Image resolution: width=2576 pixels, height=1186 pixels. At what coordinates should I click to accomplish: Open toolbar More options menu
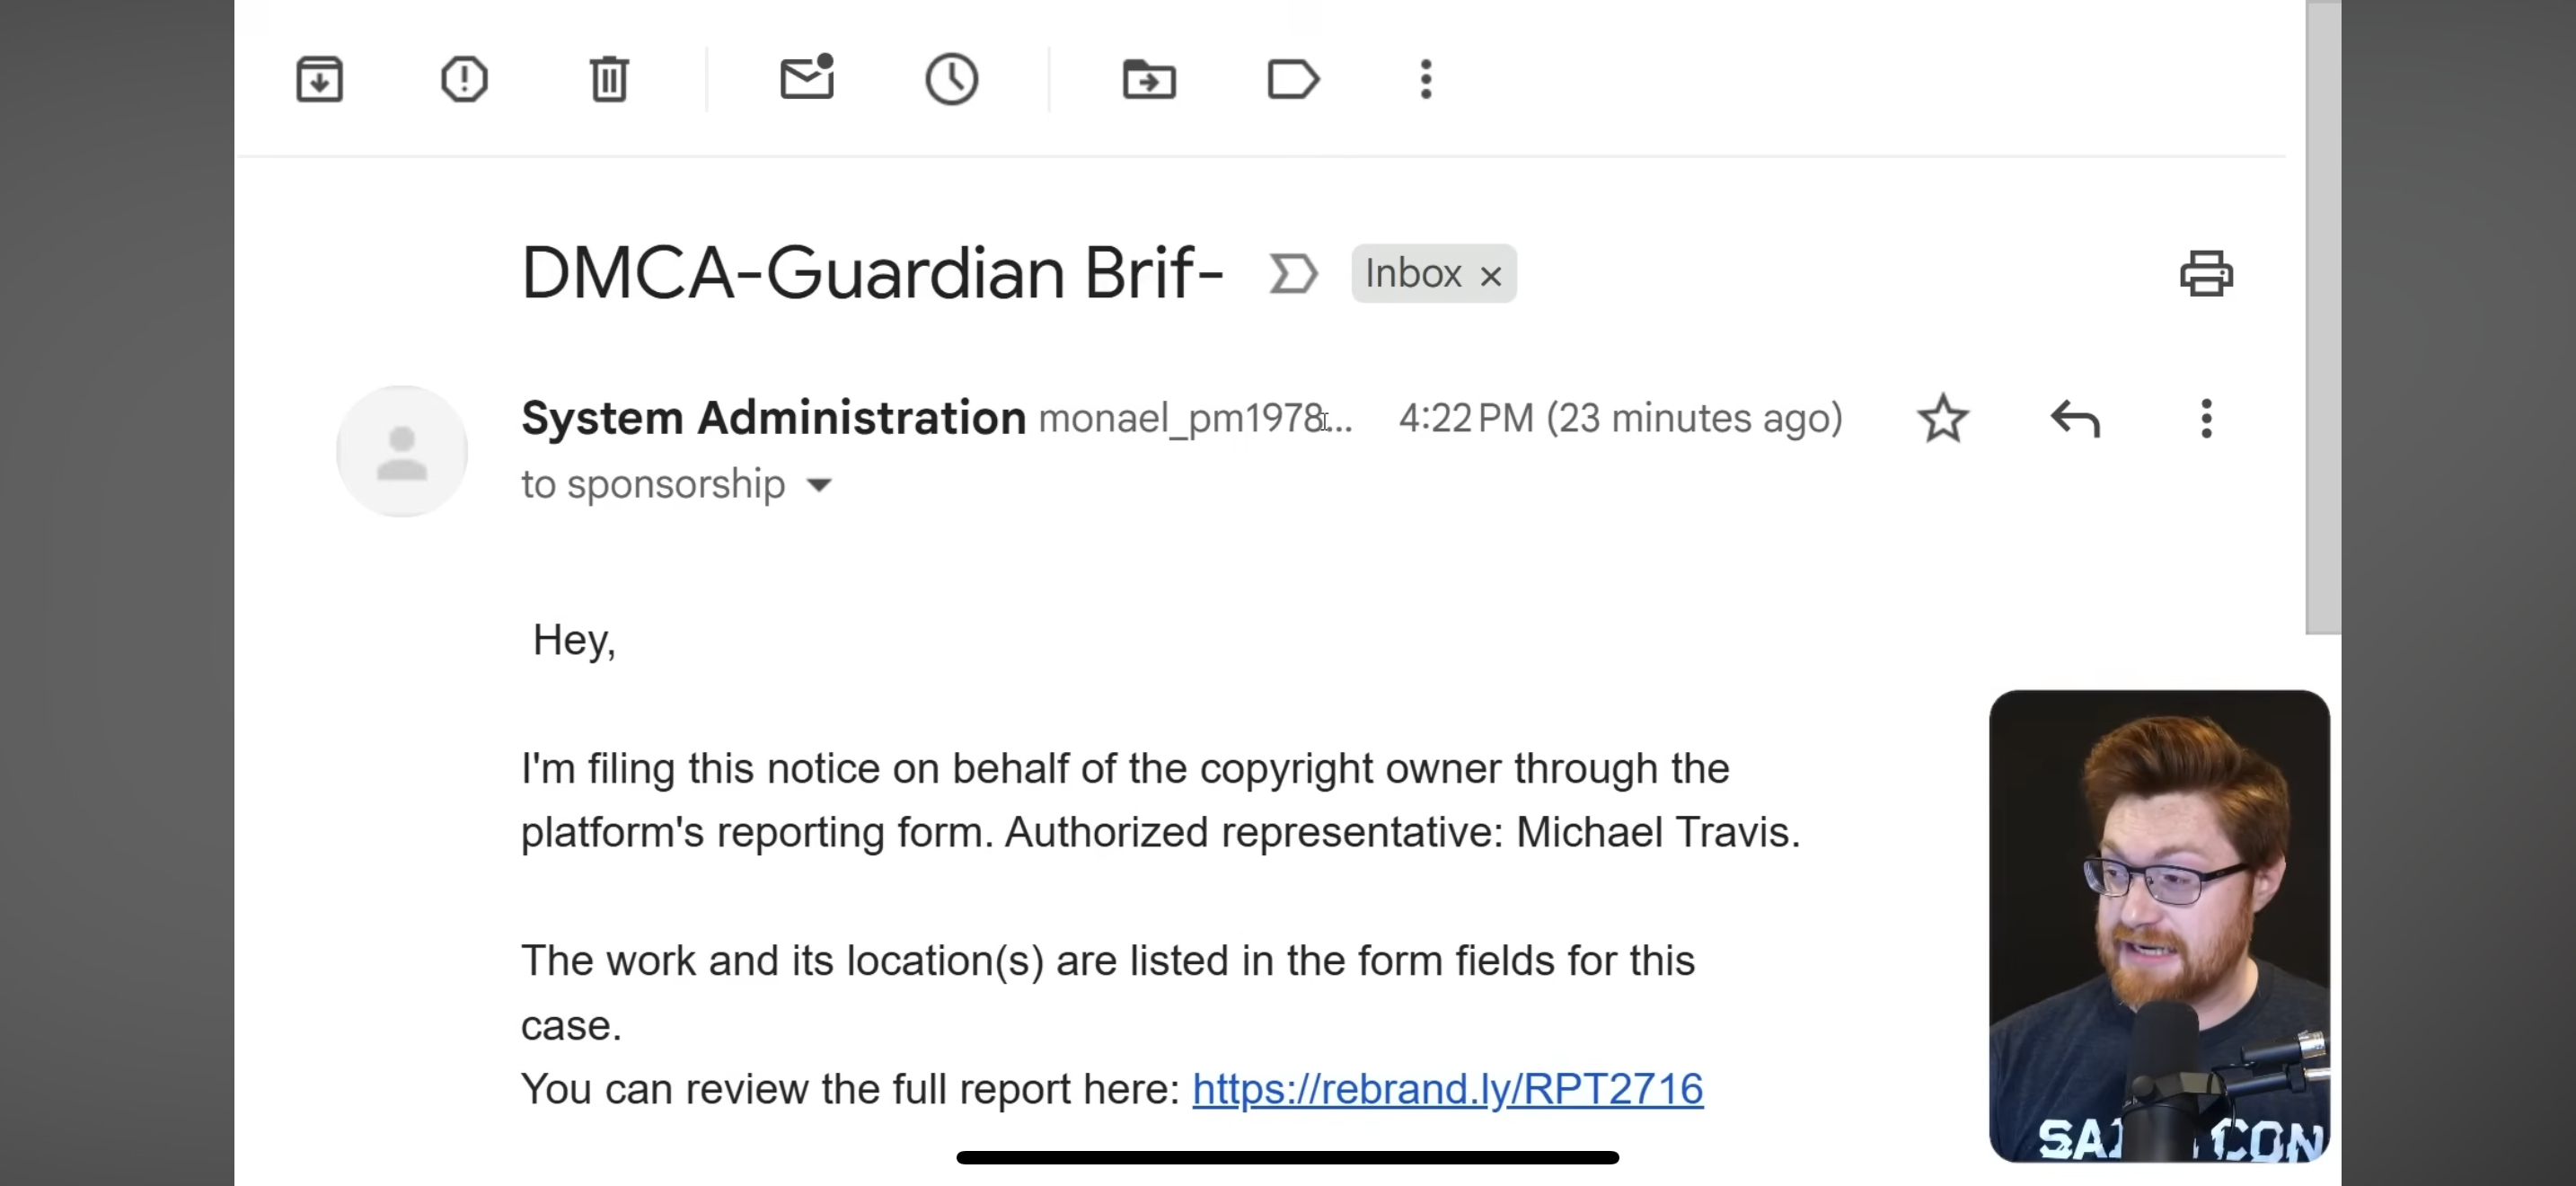click(1426, 79)
